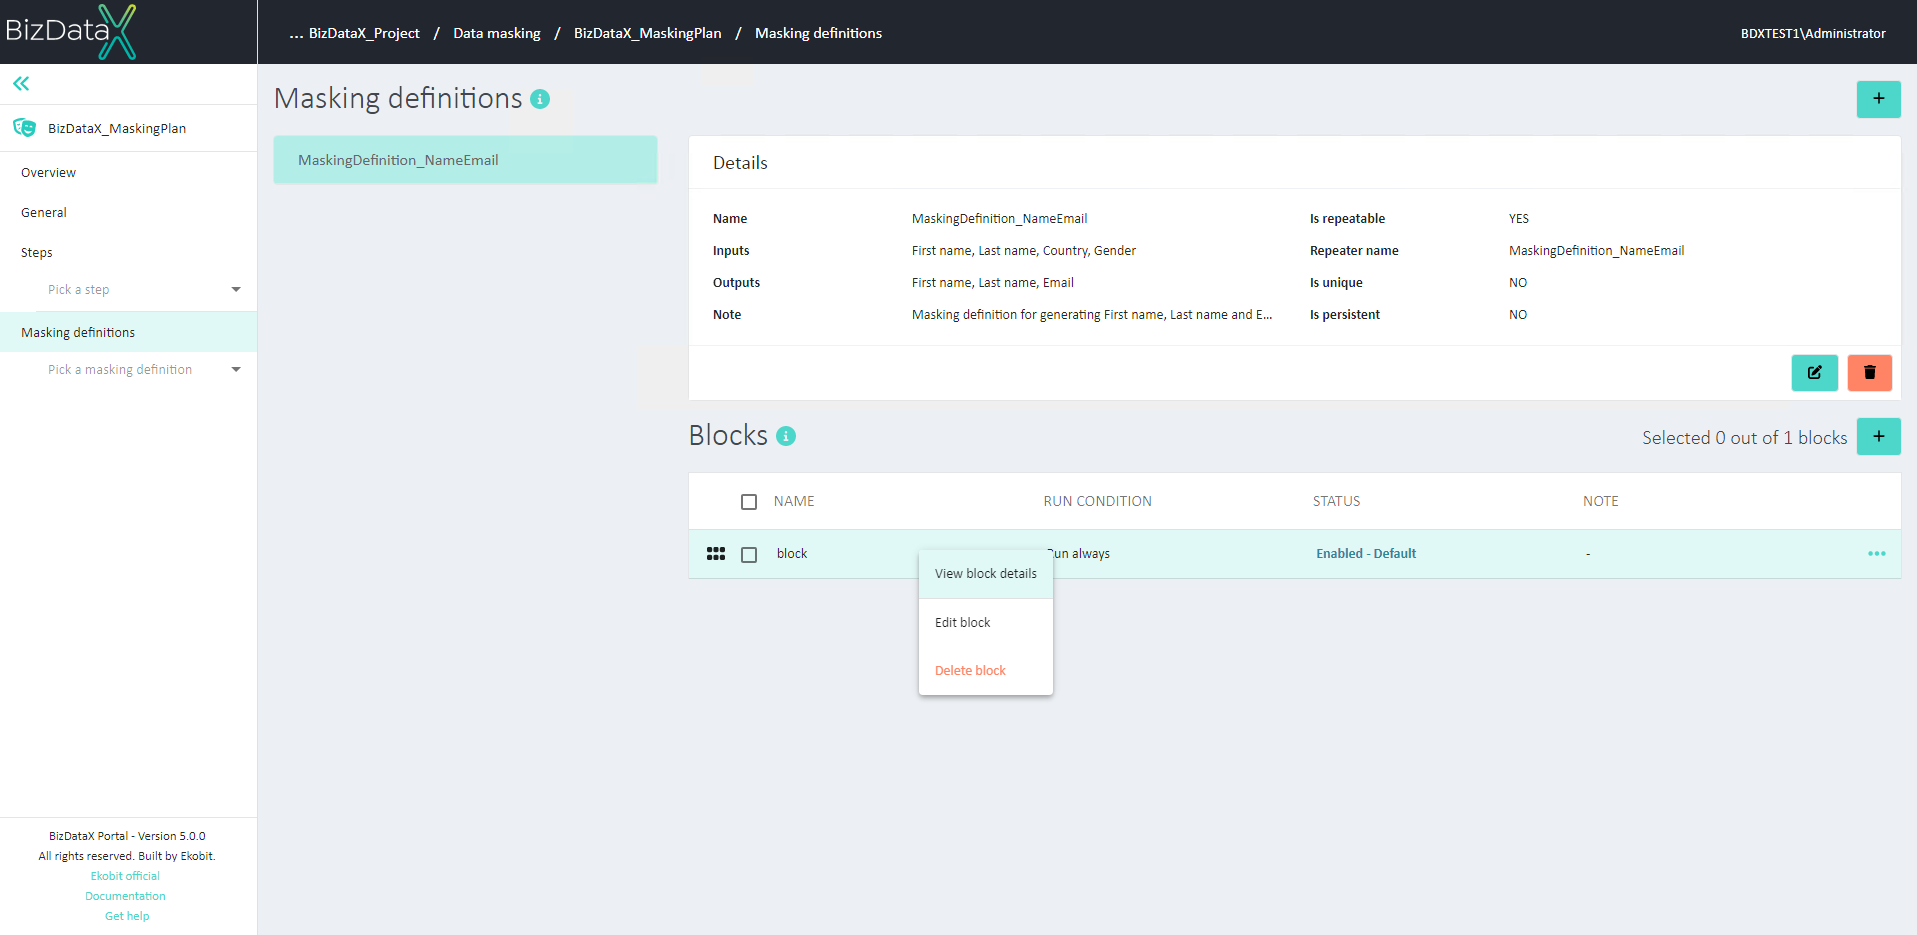Open the General section in the sidebar
Viewport: 1917px width, 935px height.
coord(44,213)
